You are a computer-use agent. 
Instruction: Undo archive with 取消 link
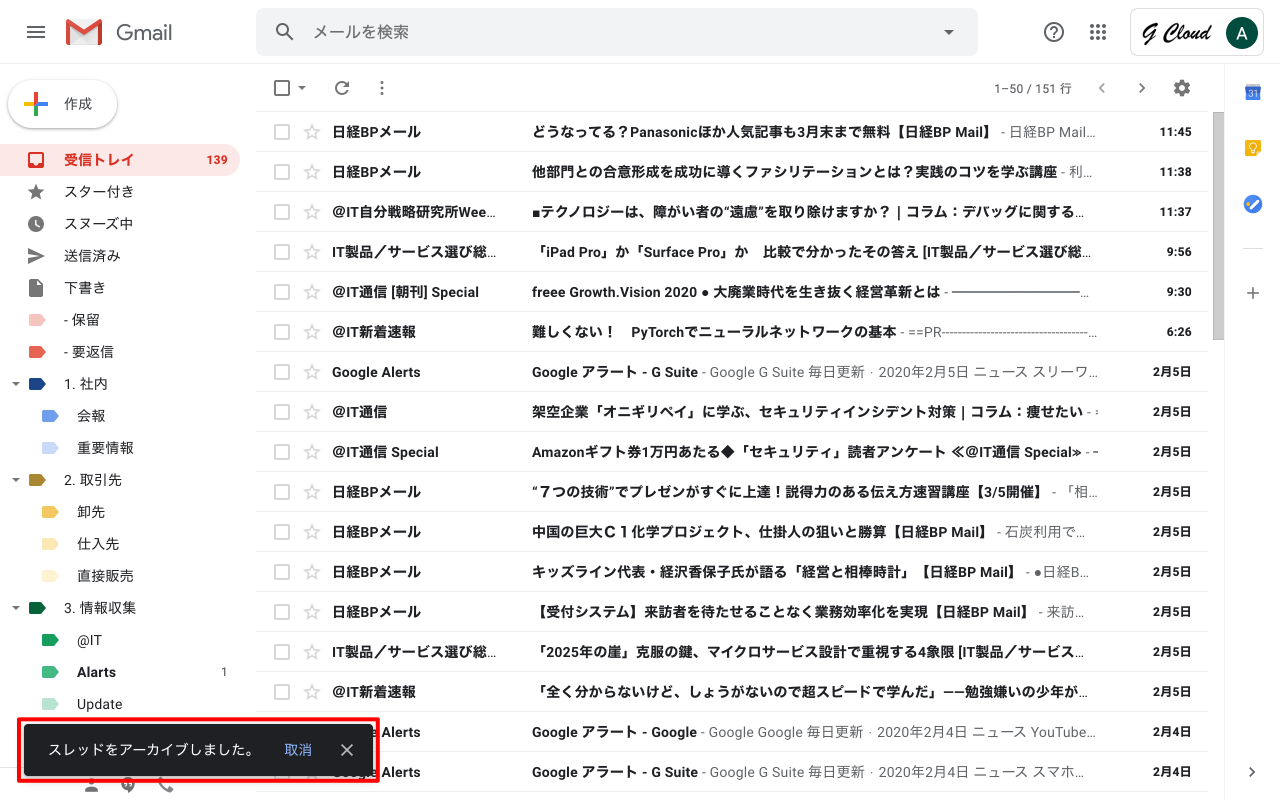(x=298, y=750)
